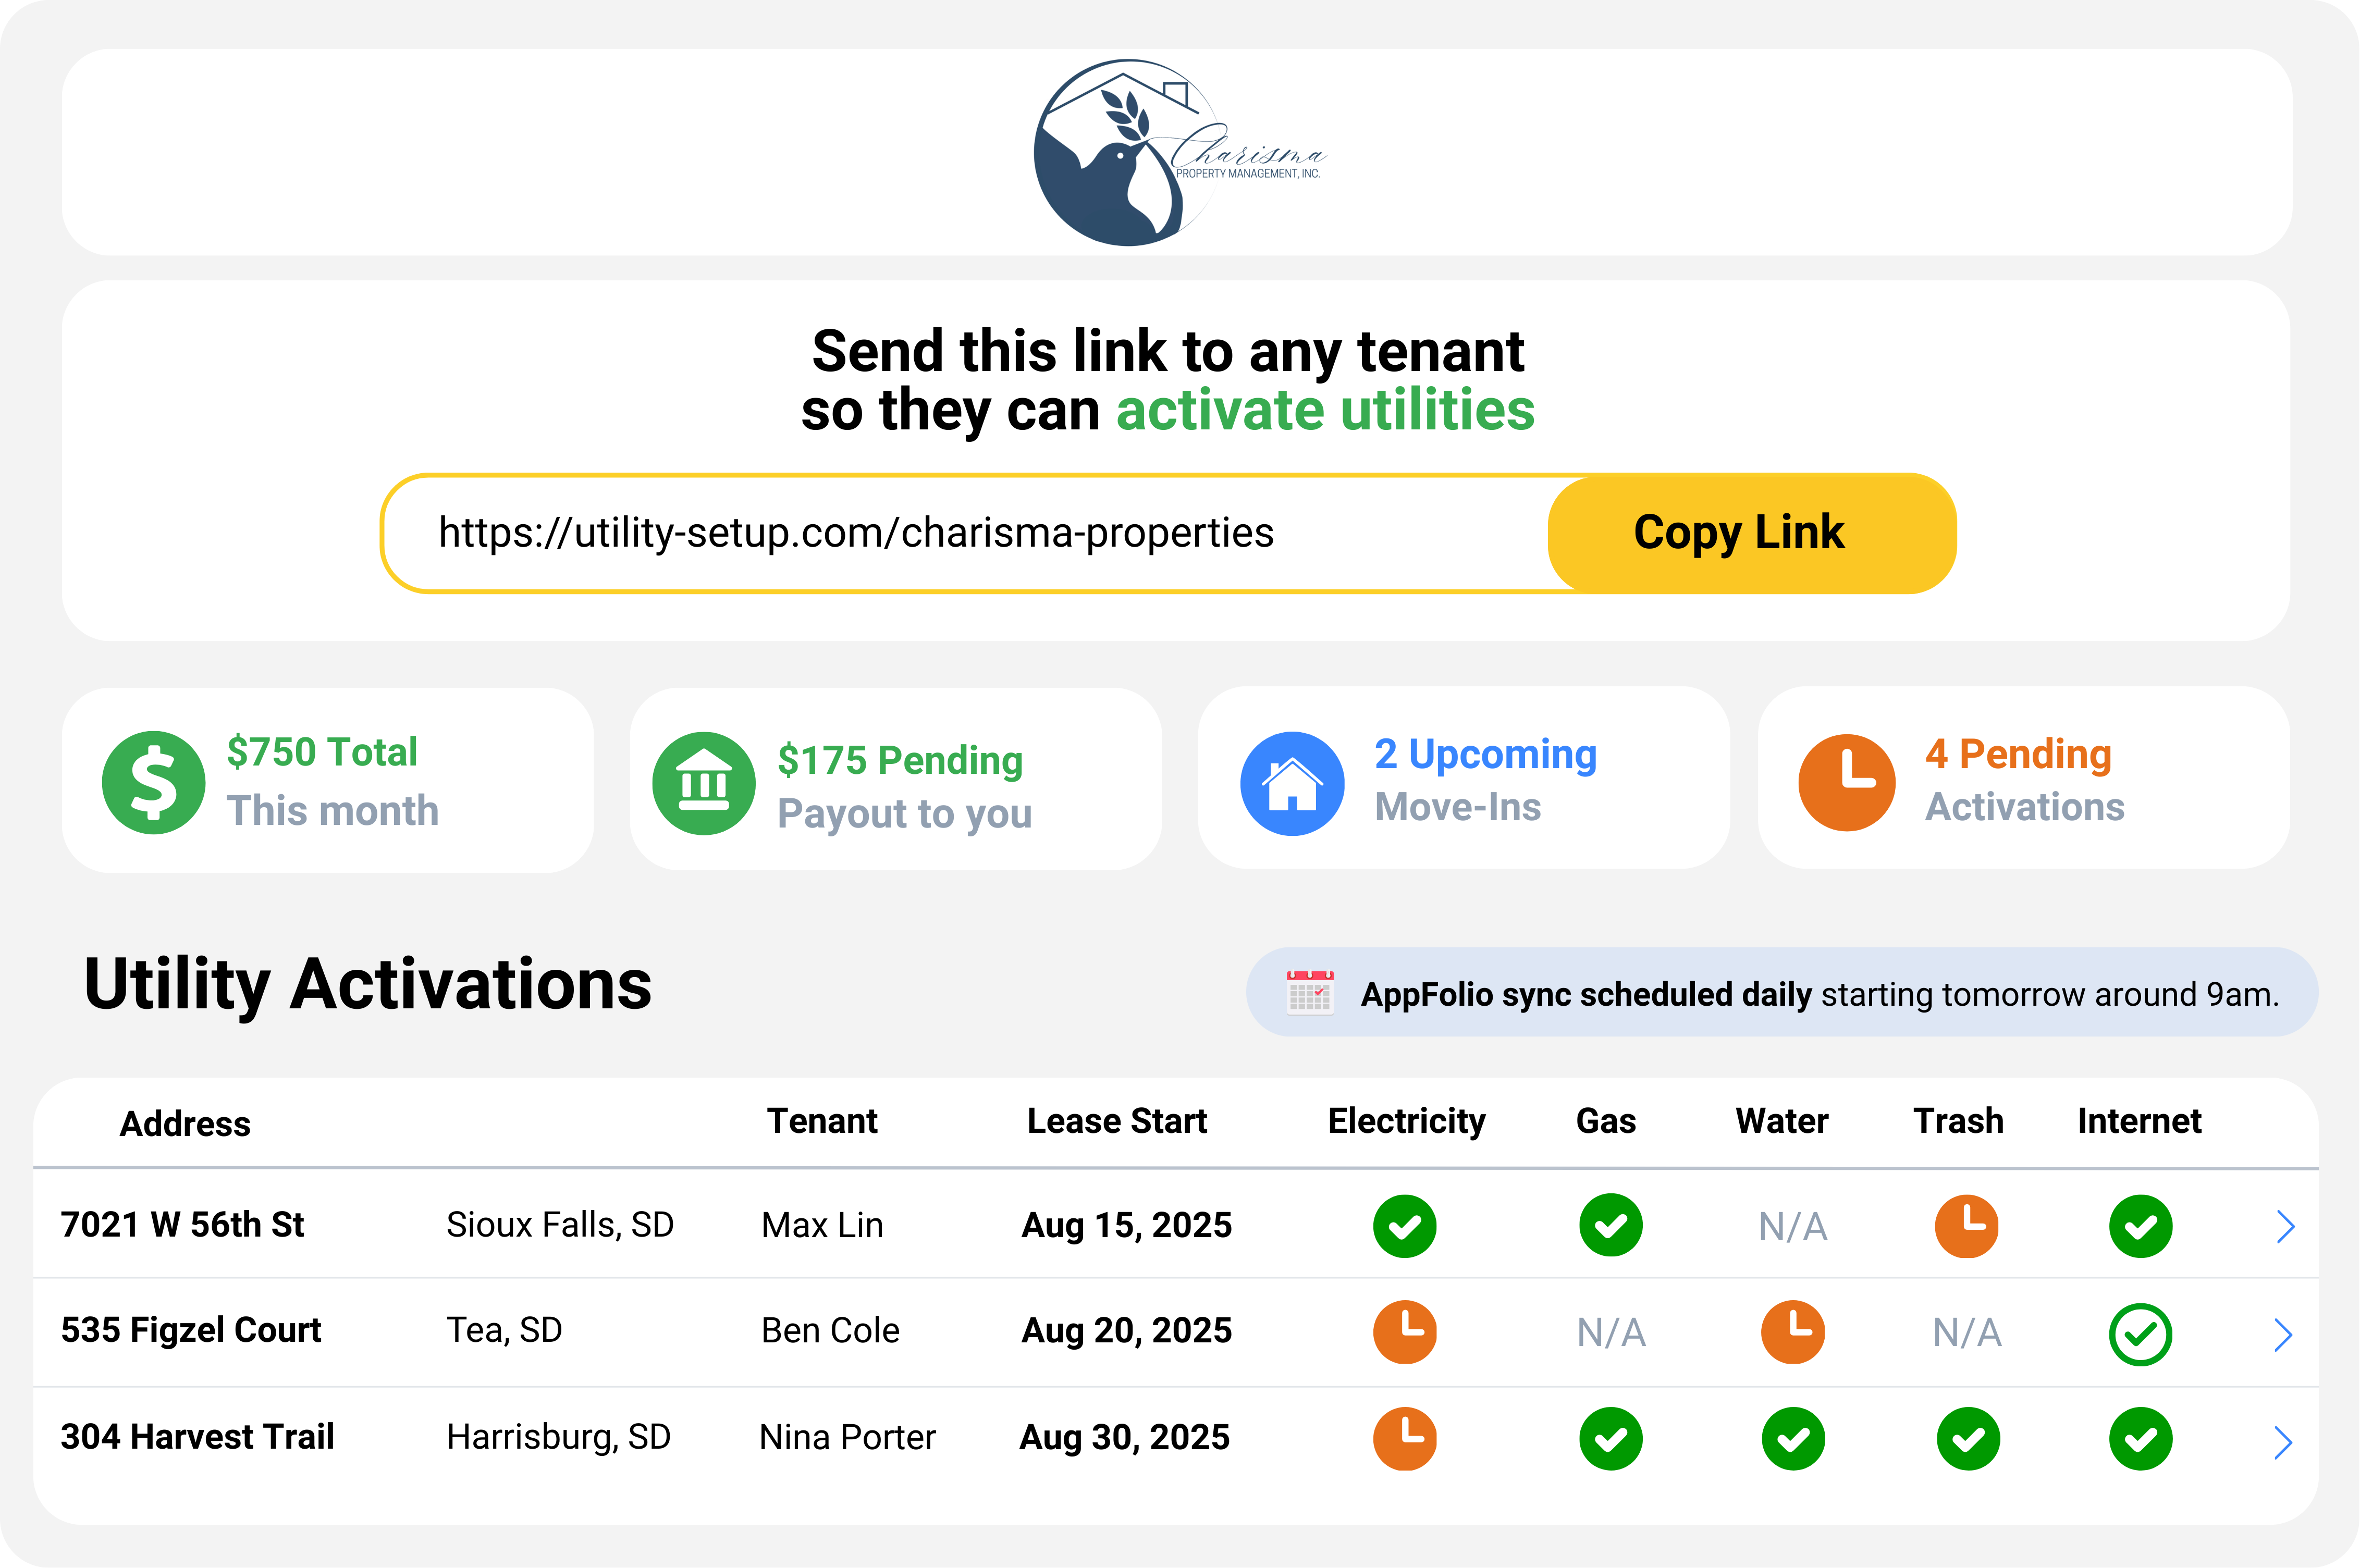Click Electricity checkmark for 7021 W 56th St
The width and height of the screenshot is (2360, 1568).
1405,1226
